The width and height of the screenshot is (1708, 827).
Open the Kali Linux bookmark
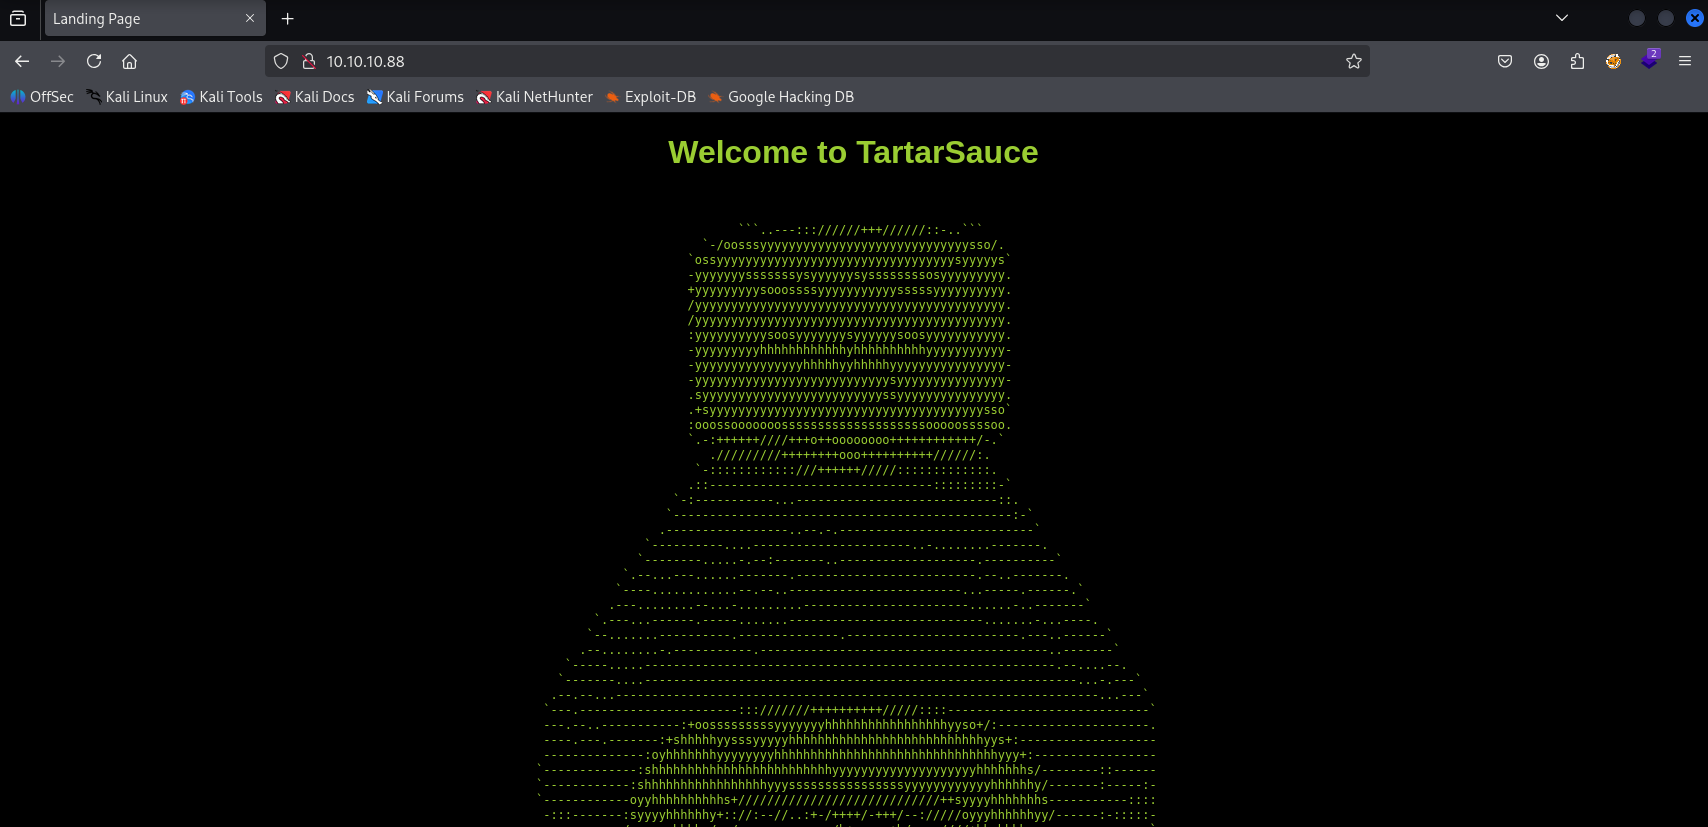tap(127, 97)
